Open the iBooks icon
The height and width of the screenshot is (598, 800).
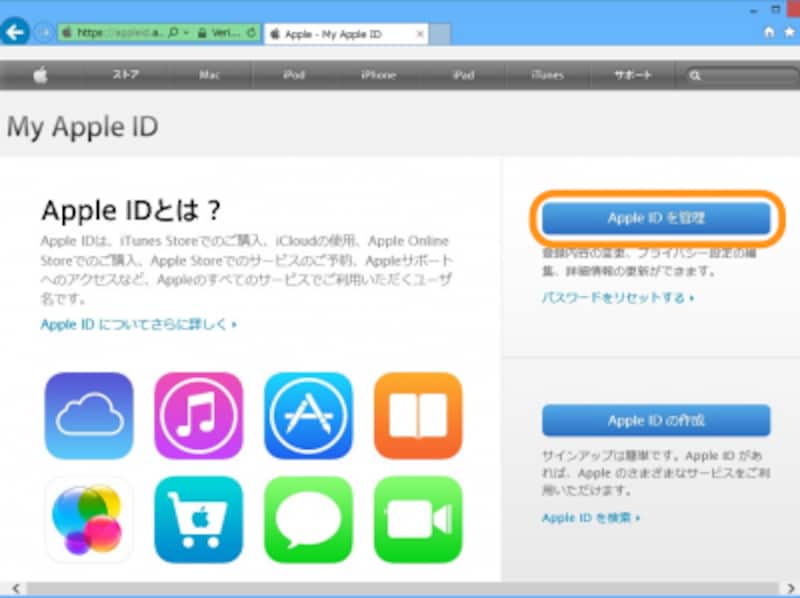click(417, 415)
